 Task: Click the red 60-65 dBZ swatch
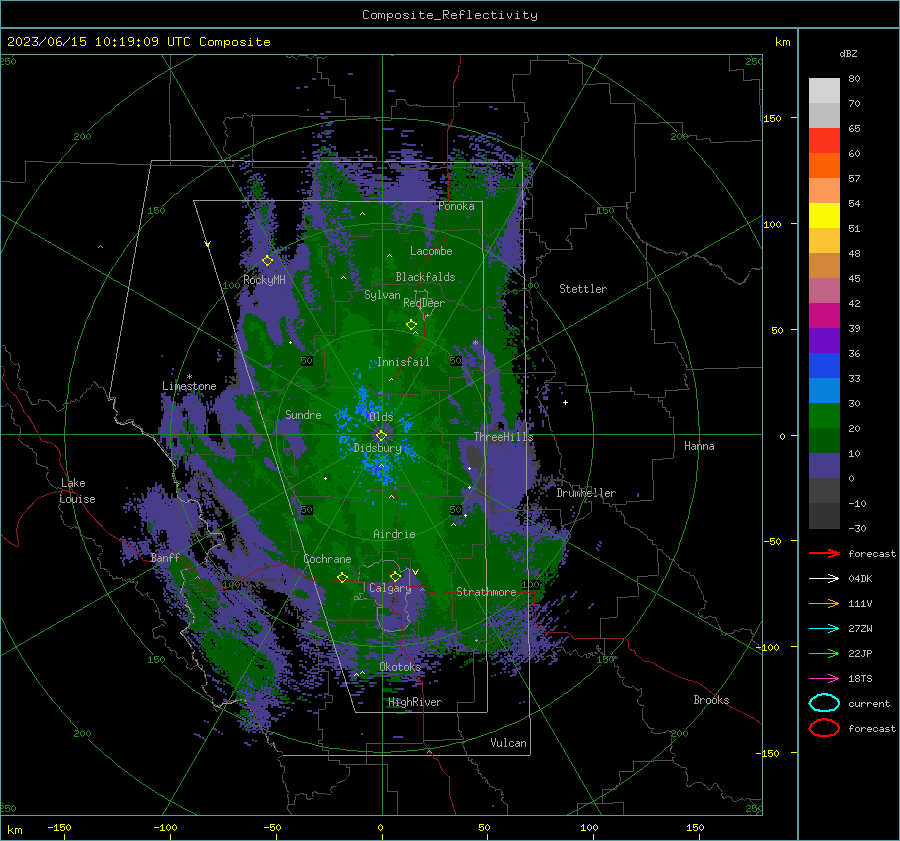(x=824, y=140)
